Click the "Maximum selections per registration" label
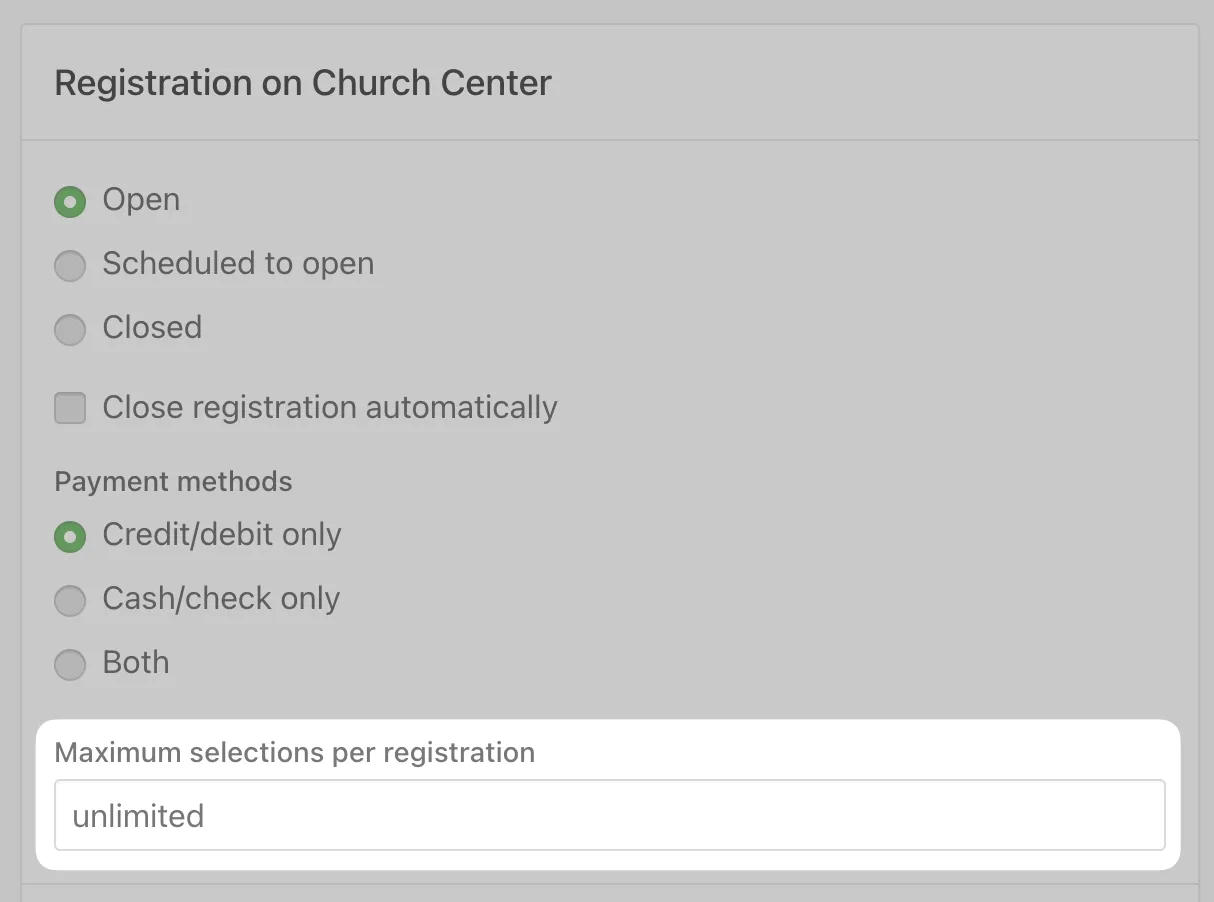The width and height of the screenshot is (1214, 902). (295, 753)
